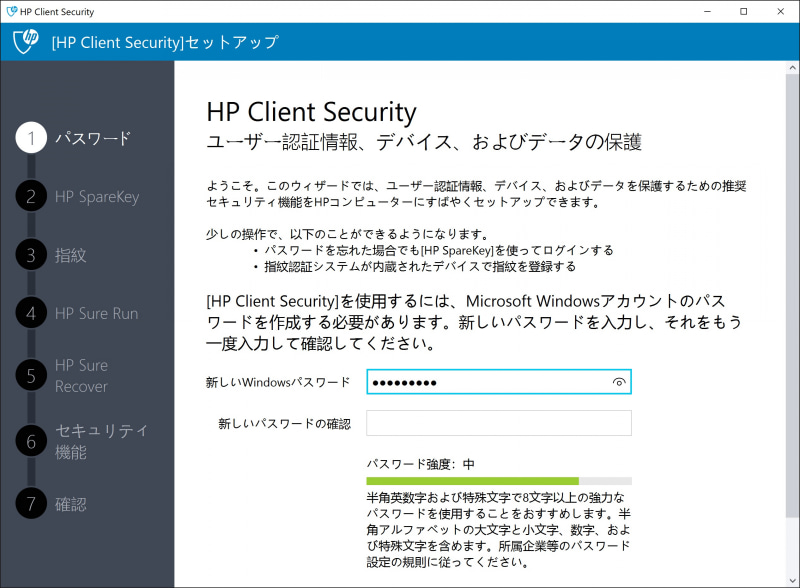Click the step 3 指紋 circle icon
Screen dimensions: 800x588
(30, 256)
